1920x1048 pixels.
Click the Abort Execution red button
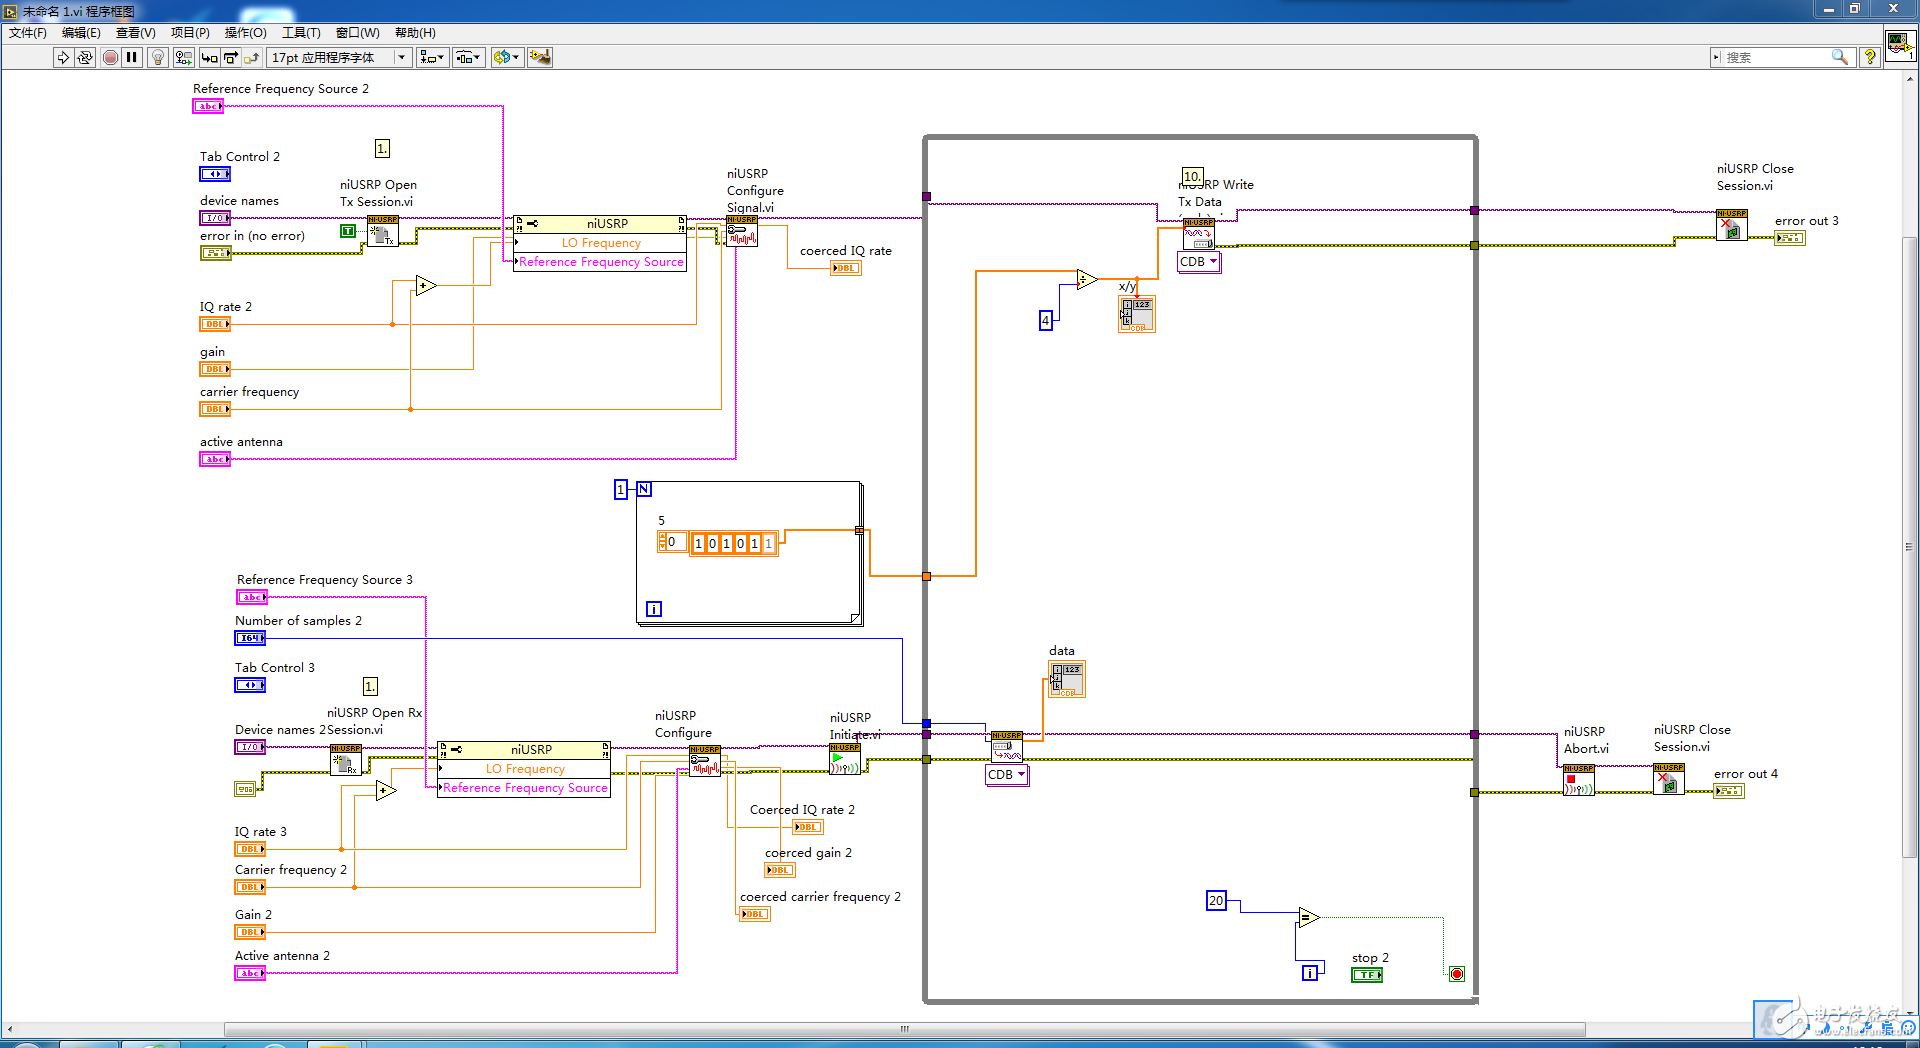(x=110, y=57)
